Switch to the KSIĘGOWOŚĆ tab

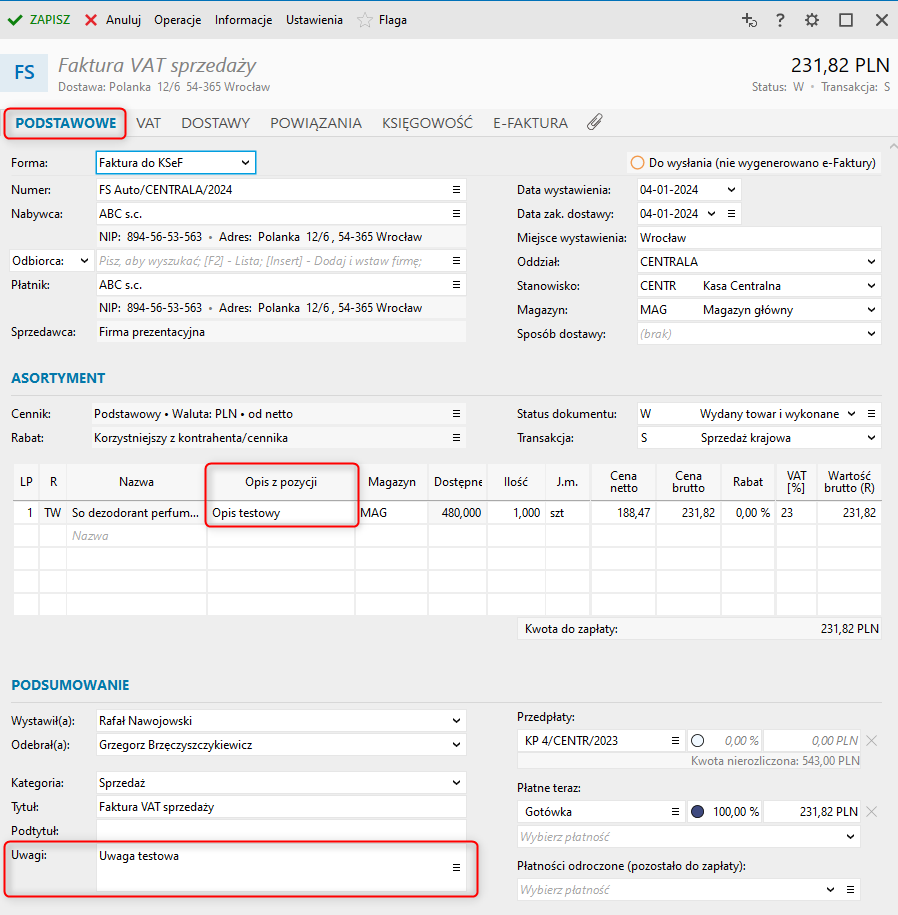tap(427, 123)
